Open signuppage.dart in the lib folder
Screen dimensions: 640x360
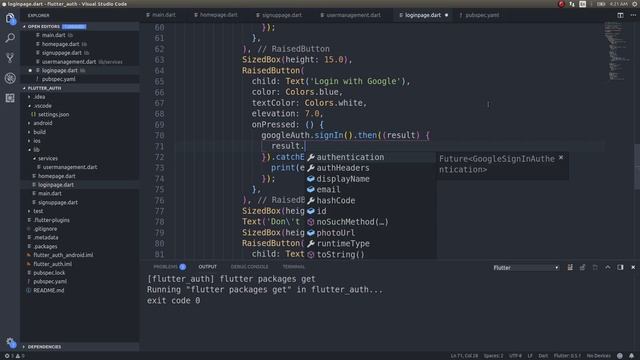coord(58,202)
